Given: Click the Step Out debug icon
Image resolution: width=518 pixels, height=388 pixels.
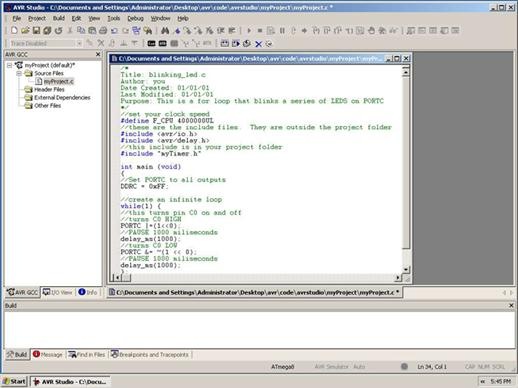Looking at the screenshot, I should [x=338, y=30].
